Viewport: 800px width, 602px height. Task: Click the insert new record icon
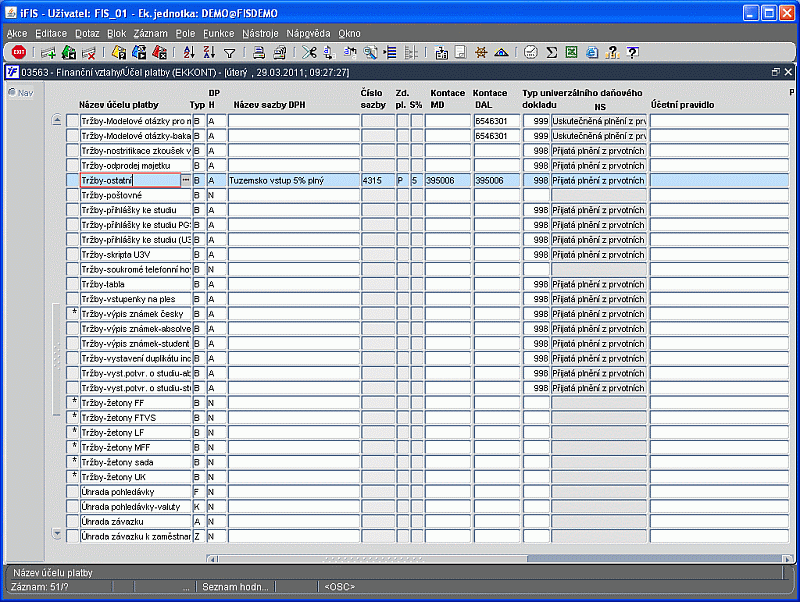[x=48, y=52]
